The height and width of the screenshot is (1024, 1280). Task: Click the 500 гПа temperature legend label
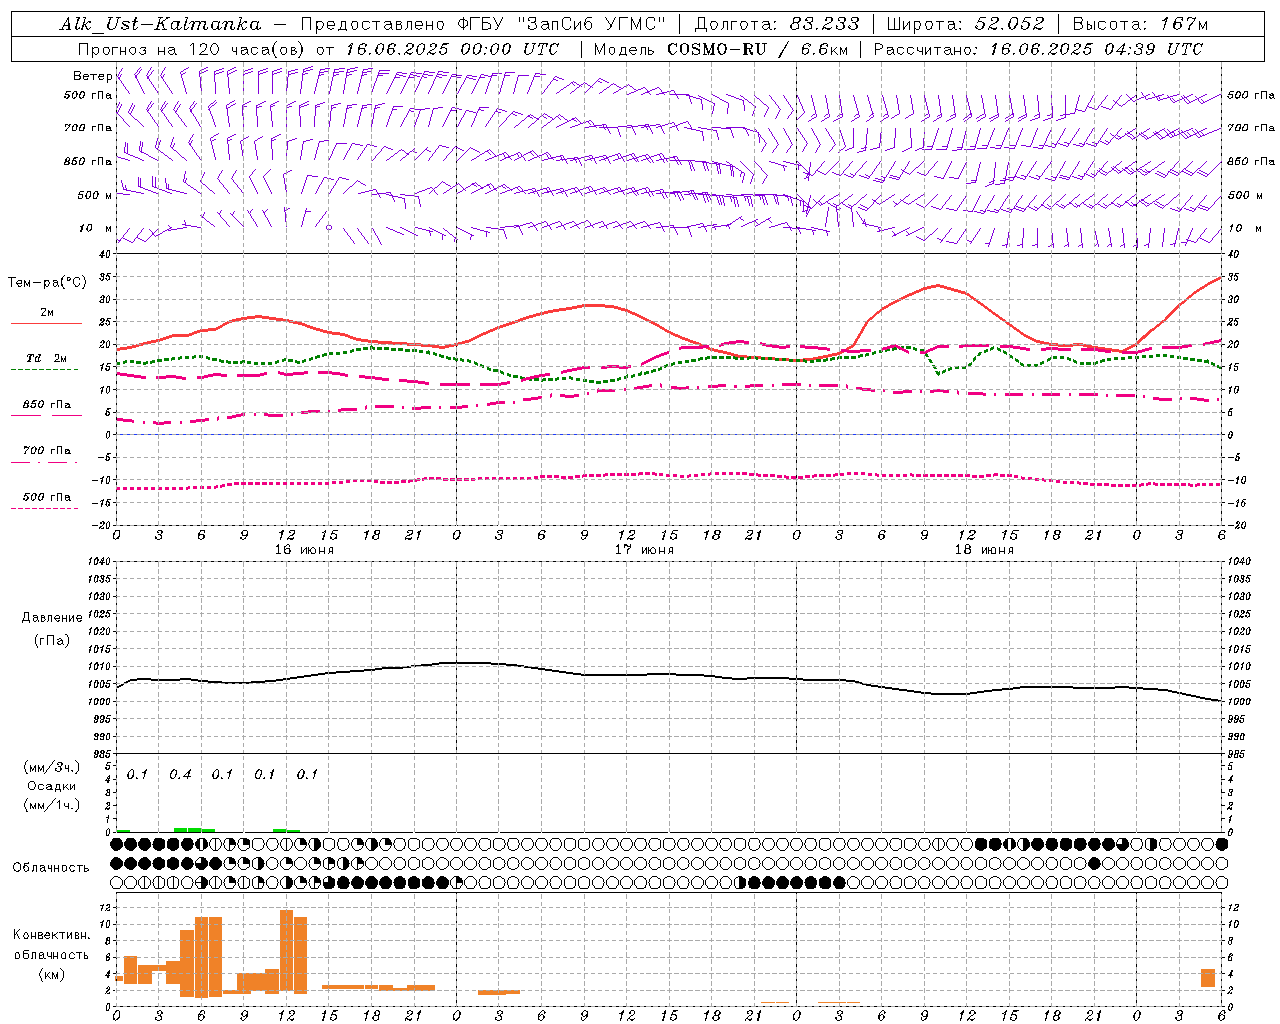point(47,496)
